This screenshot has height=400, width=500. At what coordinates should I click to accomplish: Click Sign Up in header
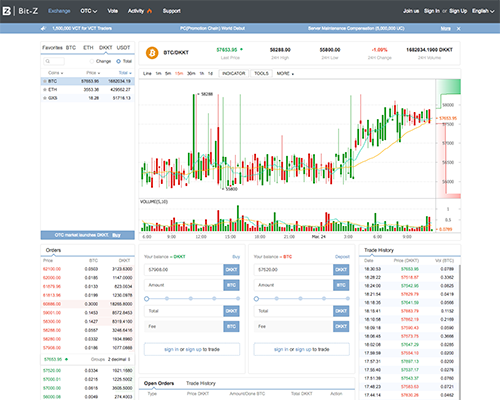458,11
